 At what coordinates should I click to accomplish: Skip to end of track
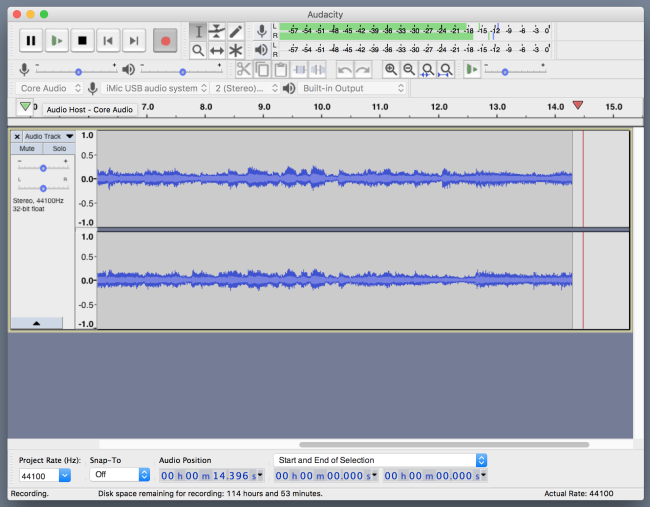click(x=134, y=41)
